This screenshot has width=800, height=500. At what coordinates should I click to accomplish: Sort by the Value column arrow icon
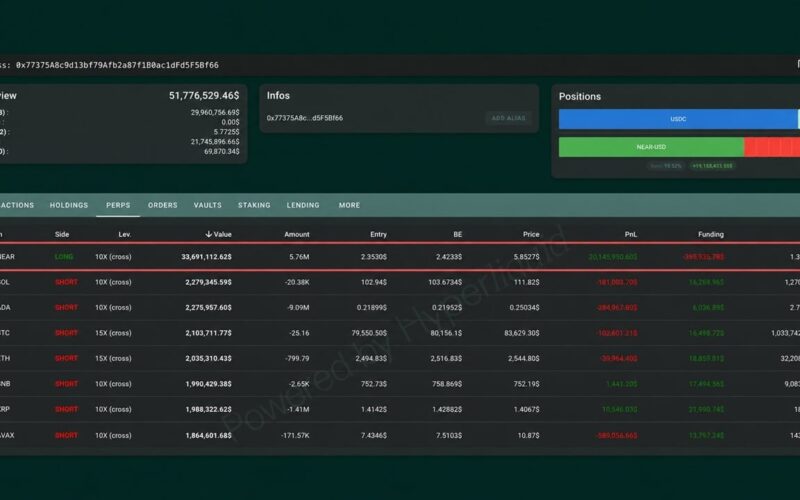click(x=208, y=234)
